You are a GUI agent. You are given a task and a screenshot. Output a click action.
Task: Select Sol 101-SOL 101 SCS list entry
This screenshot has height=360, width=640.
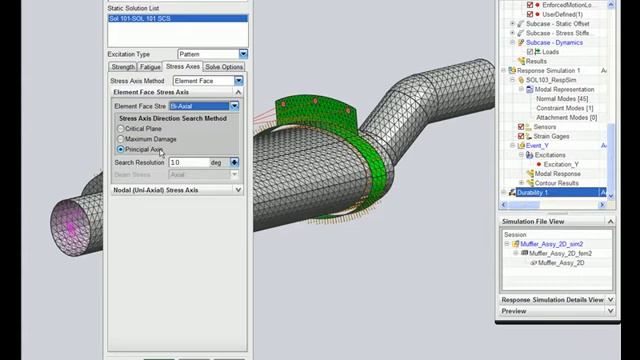178,18
